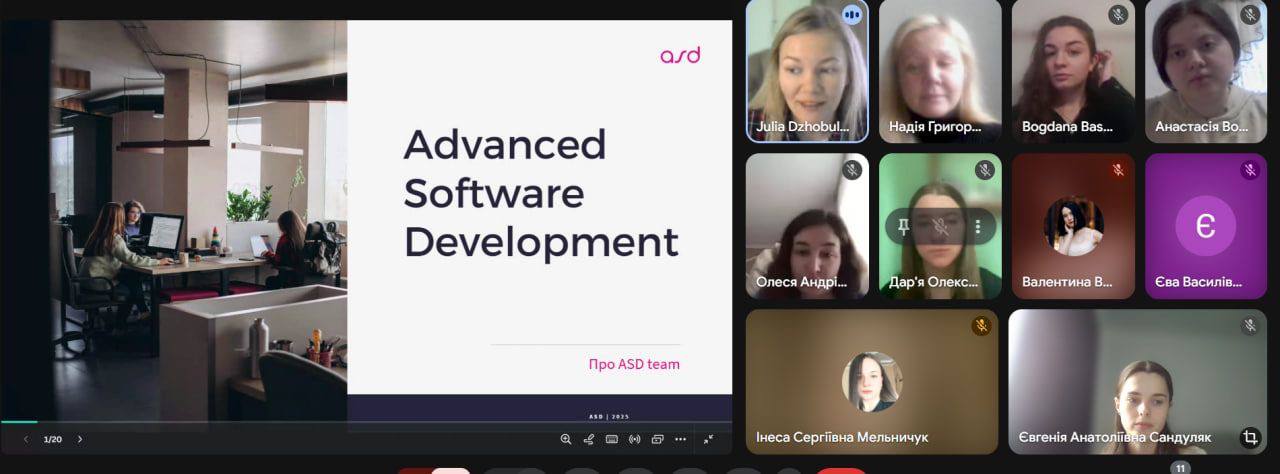Click the slide progress bar
The height and width of the screenshot is (474, 1280).
(366, 422)
